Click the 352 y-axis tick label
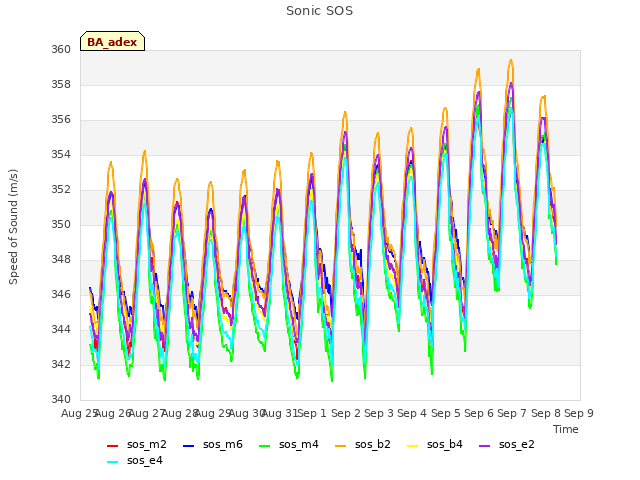The image size is (640, 480). point(61,190)
